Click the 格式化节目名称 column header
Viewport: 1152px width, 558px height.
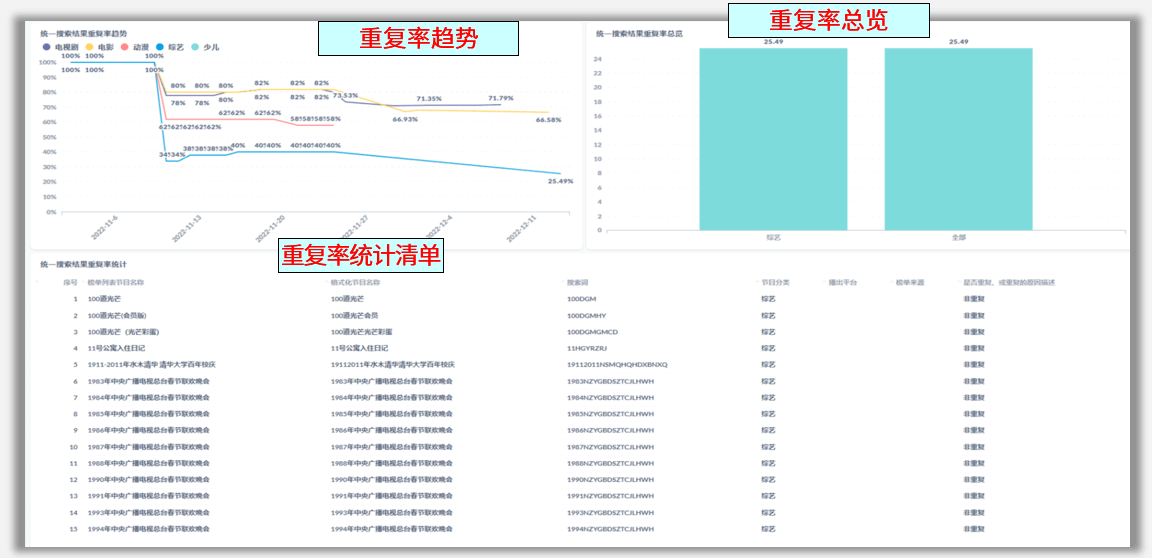pyautogui.click(x=355, y=283)
